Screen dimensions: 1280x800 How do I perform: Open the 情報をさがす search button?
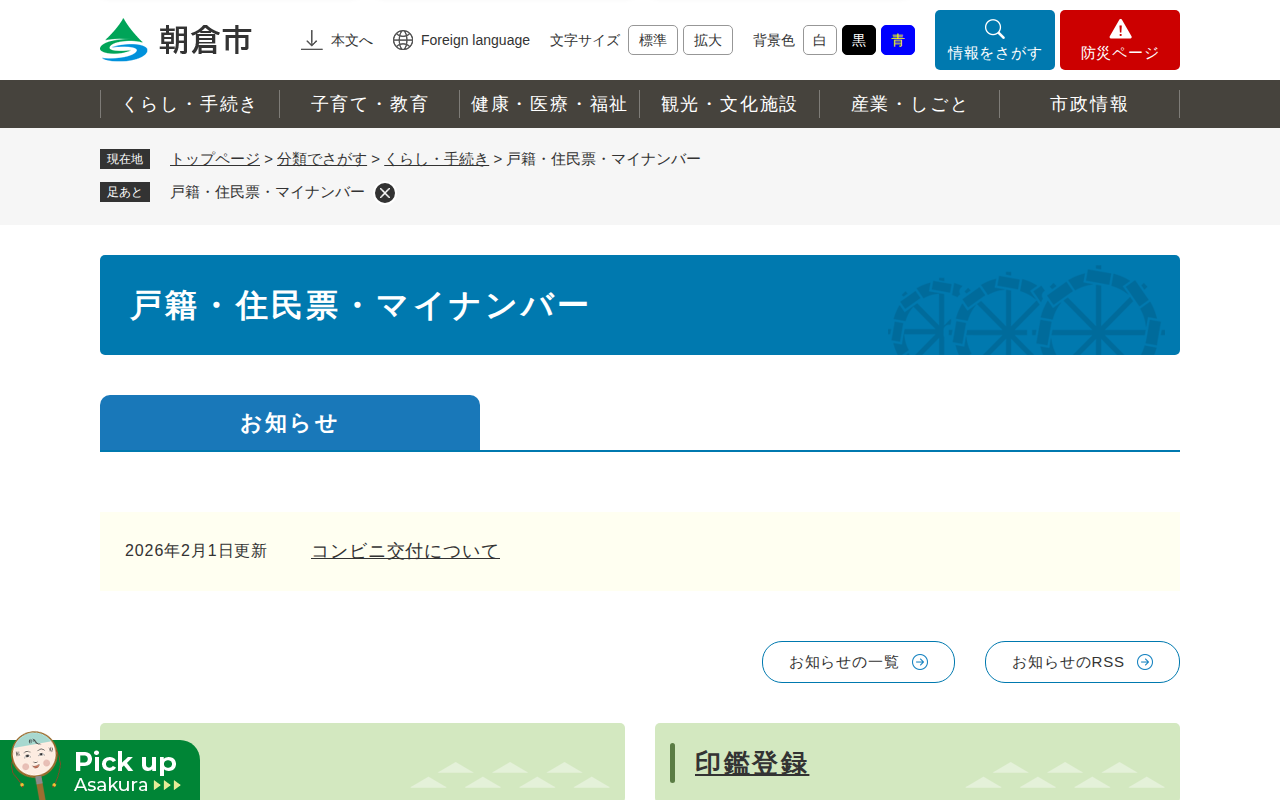(x=995, y=40)
